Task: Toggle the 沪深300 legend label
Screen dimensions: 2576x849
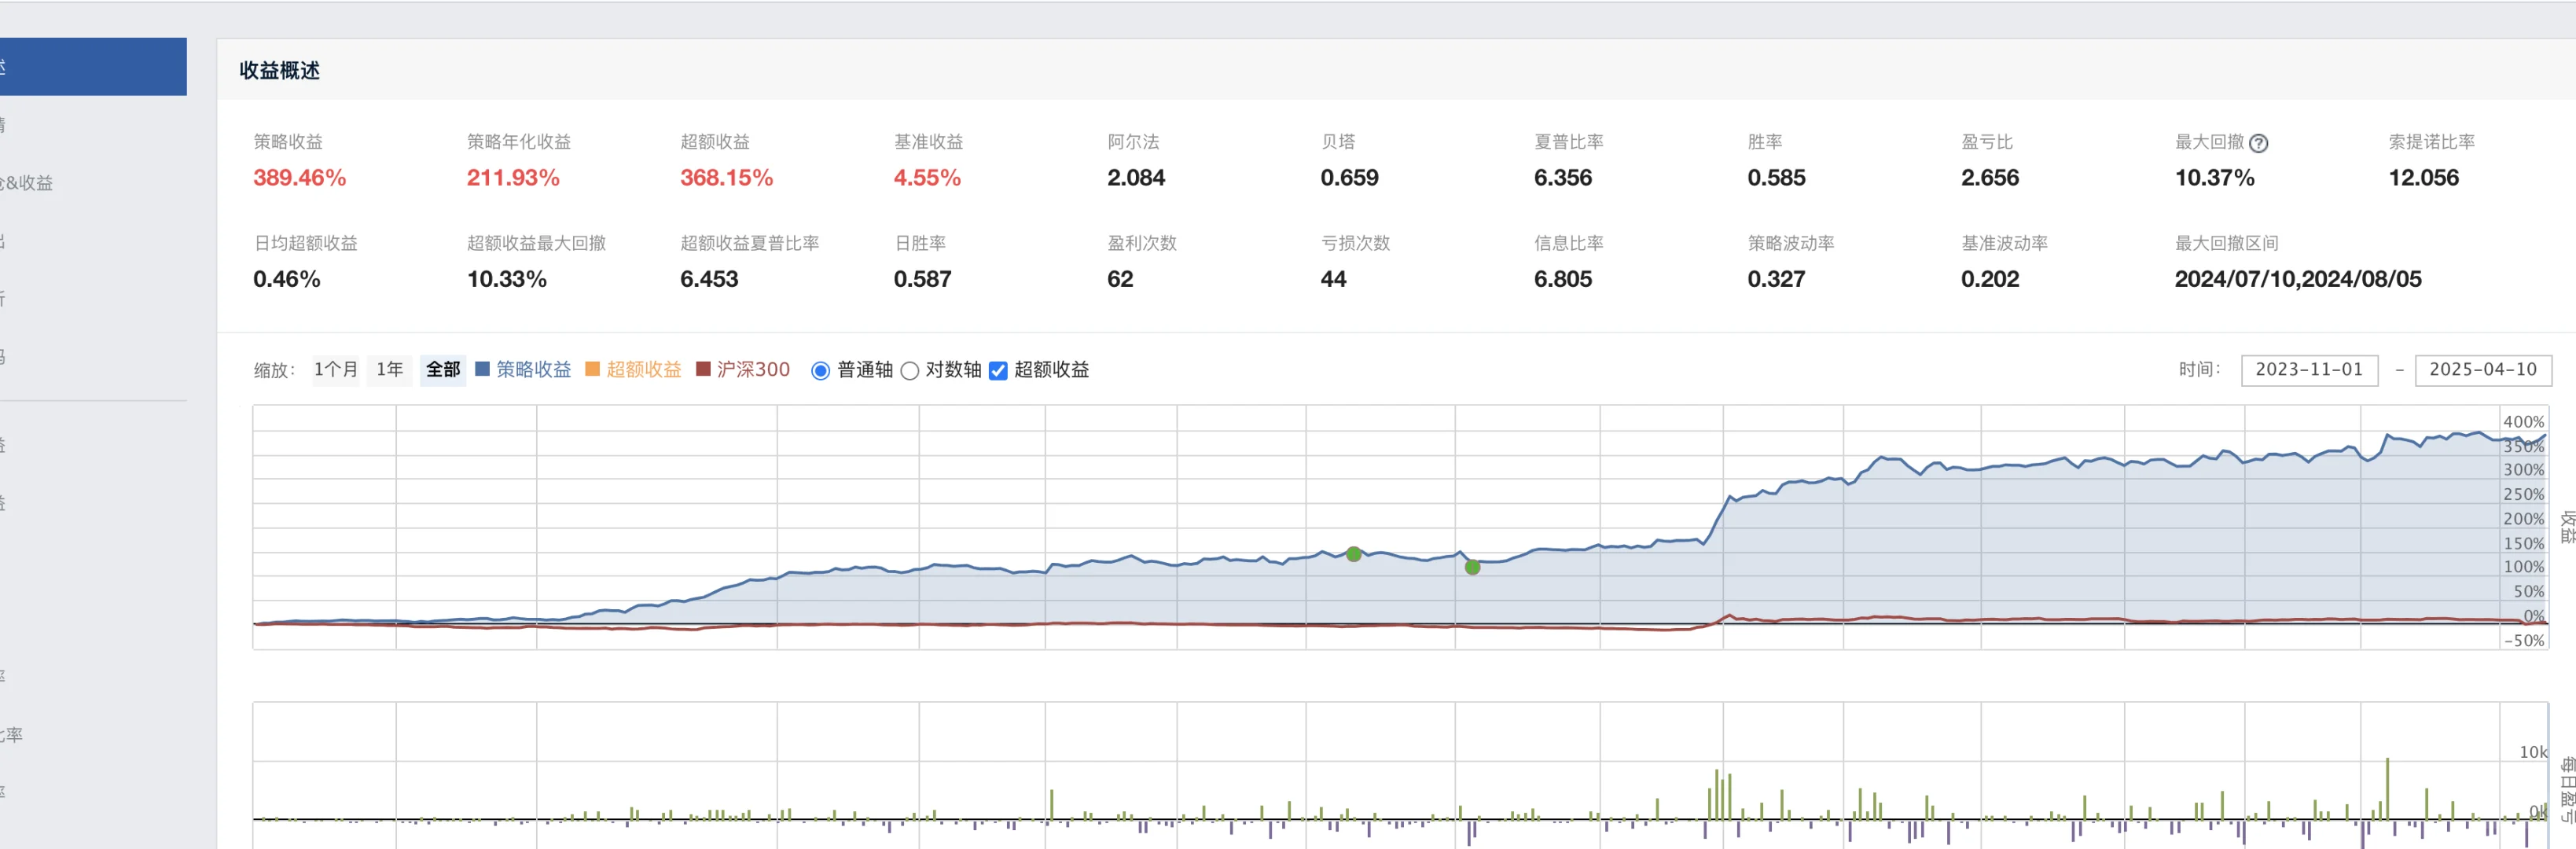Action: click(x=753, y=369)
